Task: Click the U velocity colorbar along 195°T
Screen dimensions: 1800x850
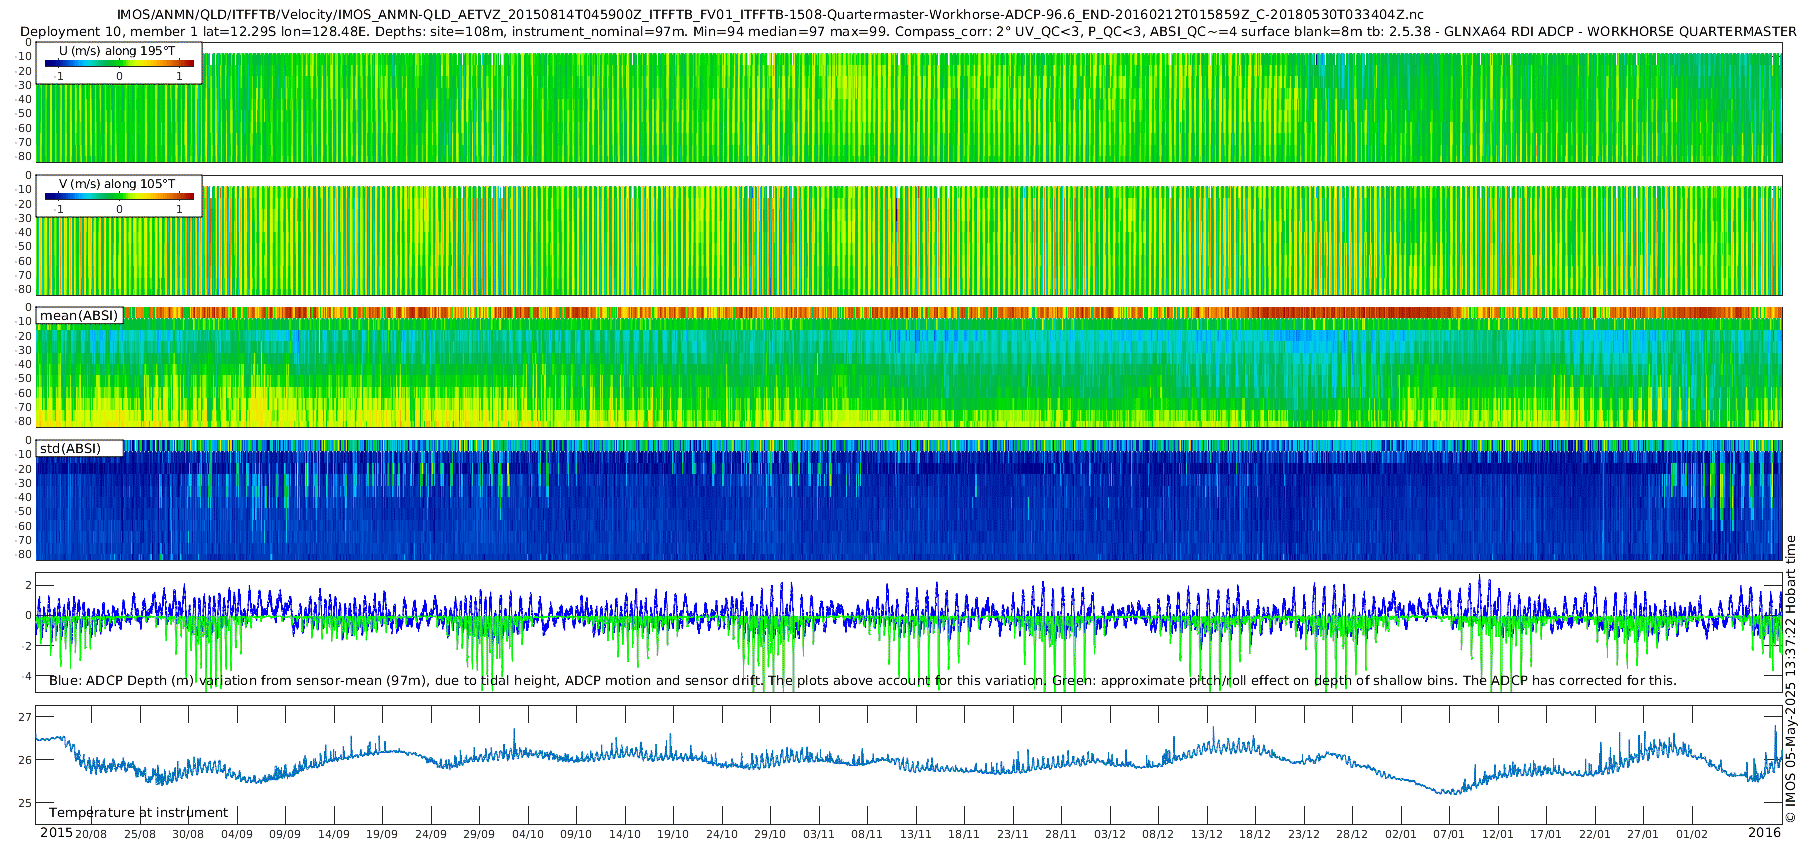Action: click(x=119, y=63)
